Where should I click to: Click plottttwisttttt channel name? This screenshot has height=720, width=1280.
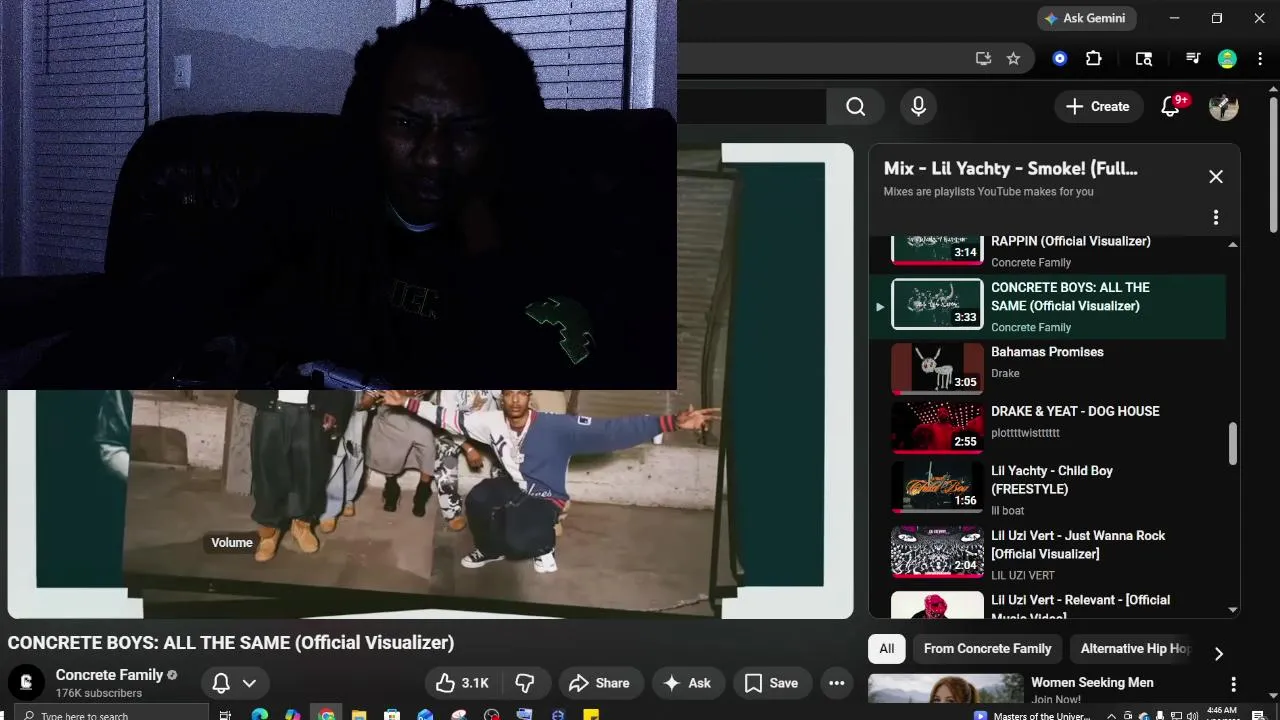tap(1025, 432)
